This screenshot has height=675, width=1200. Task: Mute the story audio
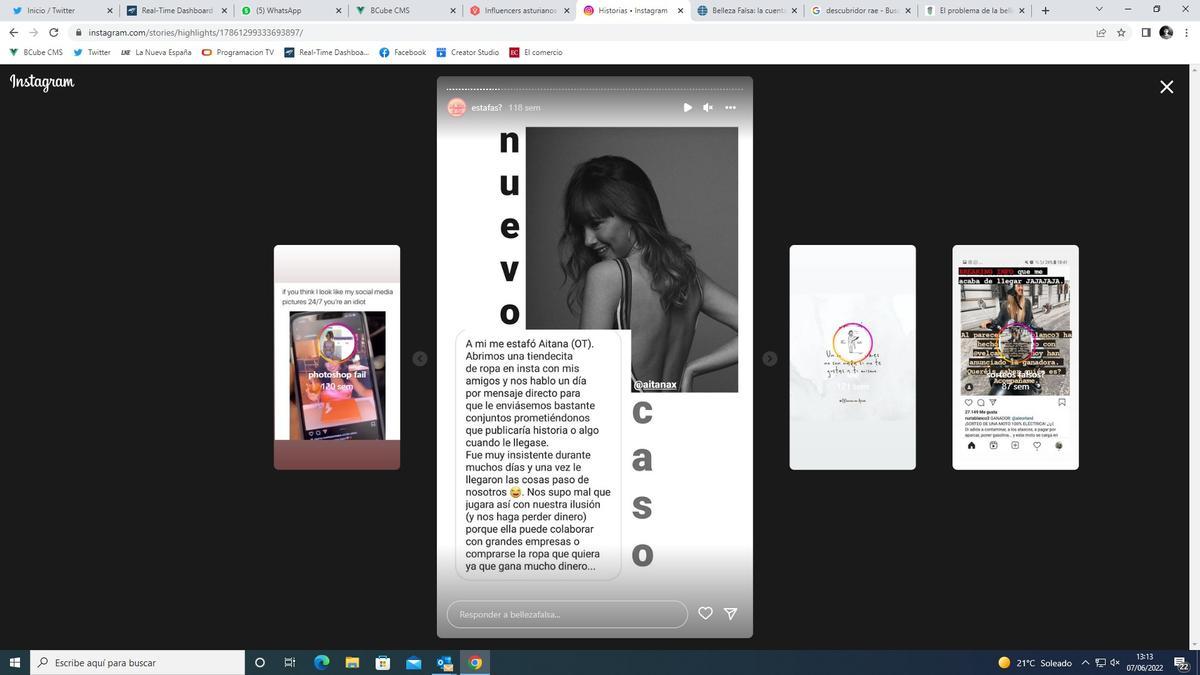click(708, 107)
